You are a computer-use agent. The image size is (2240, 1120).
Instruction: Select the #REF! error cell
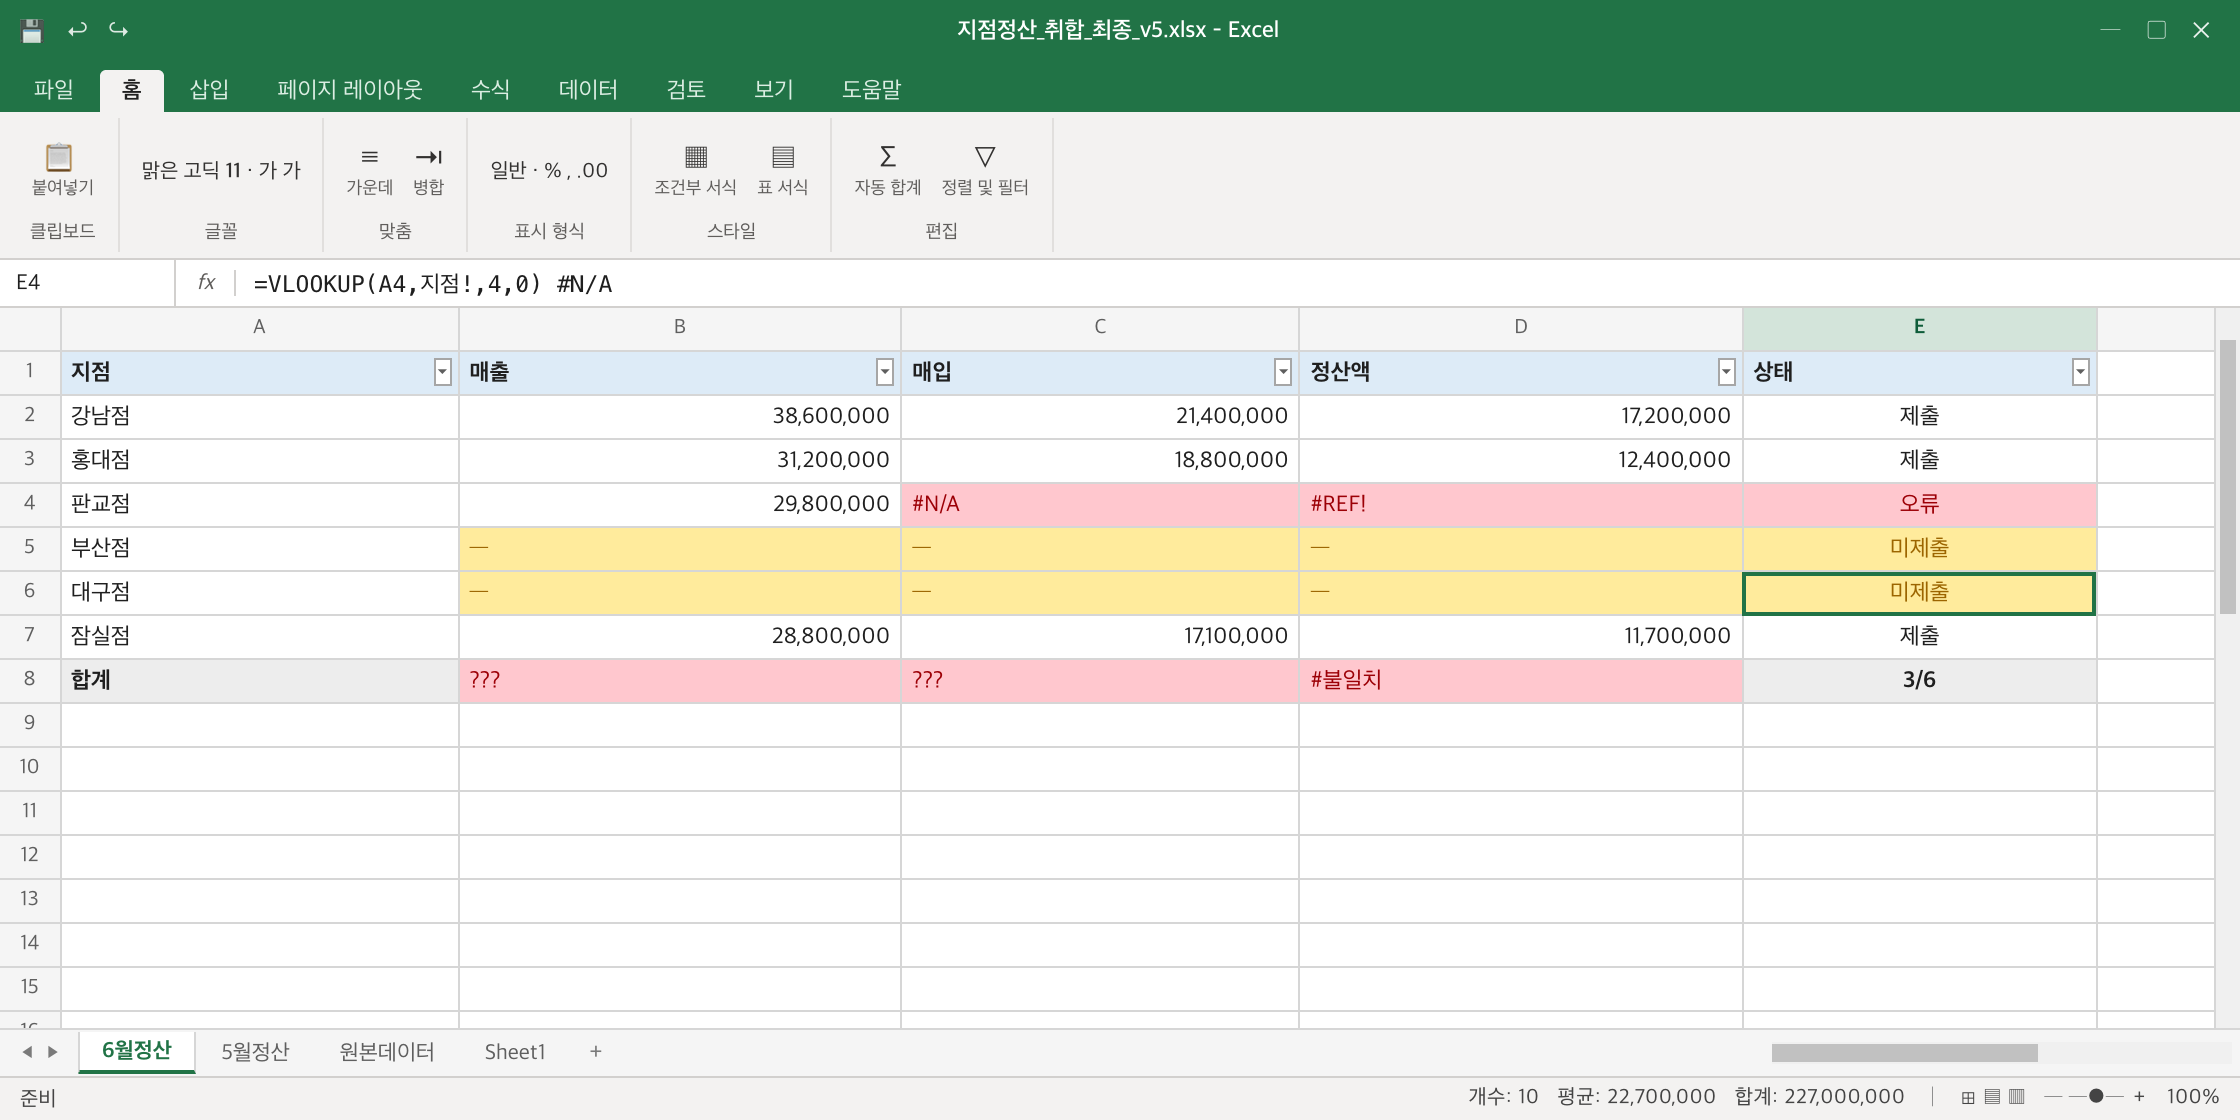coord(1521,504)
